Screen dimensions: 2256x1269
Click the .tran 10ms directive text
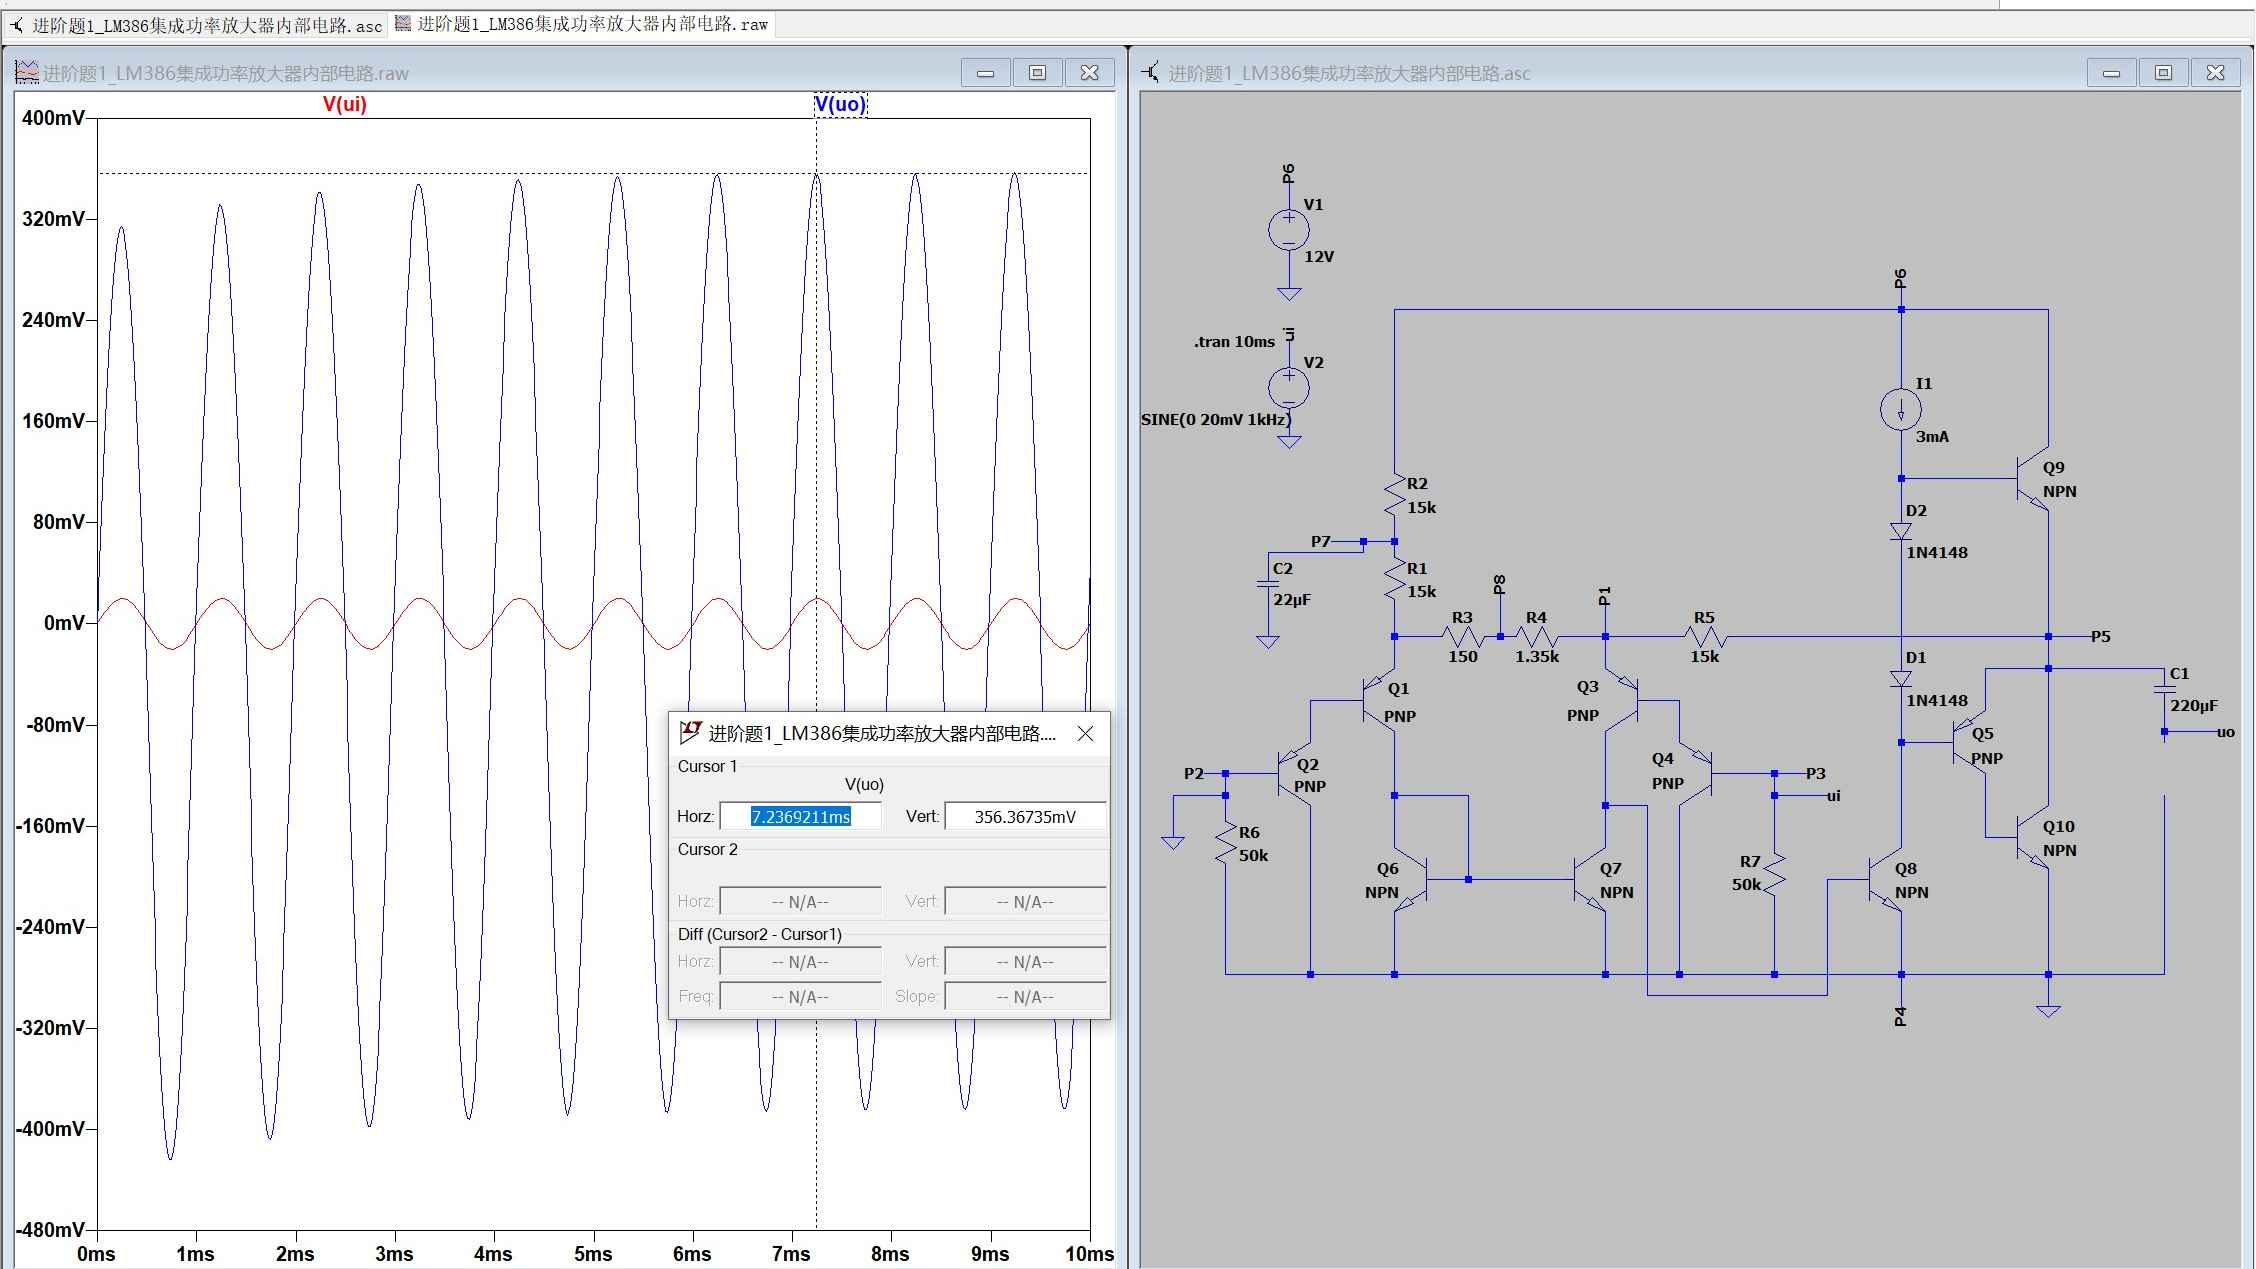[1234, 342]
